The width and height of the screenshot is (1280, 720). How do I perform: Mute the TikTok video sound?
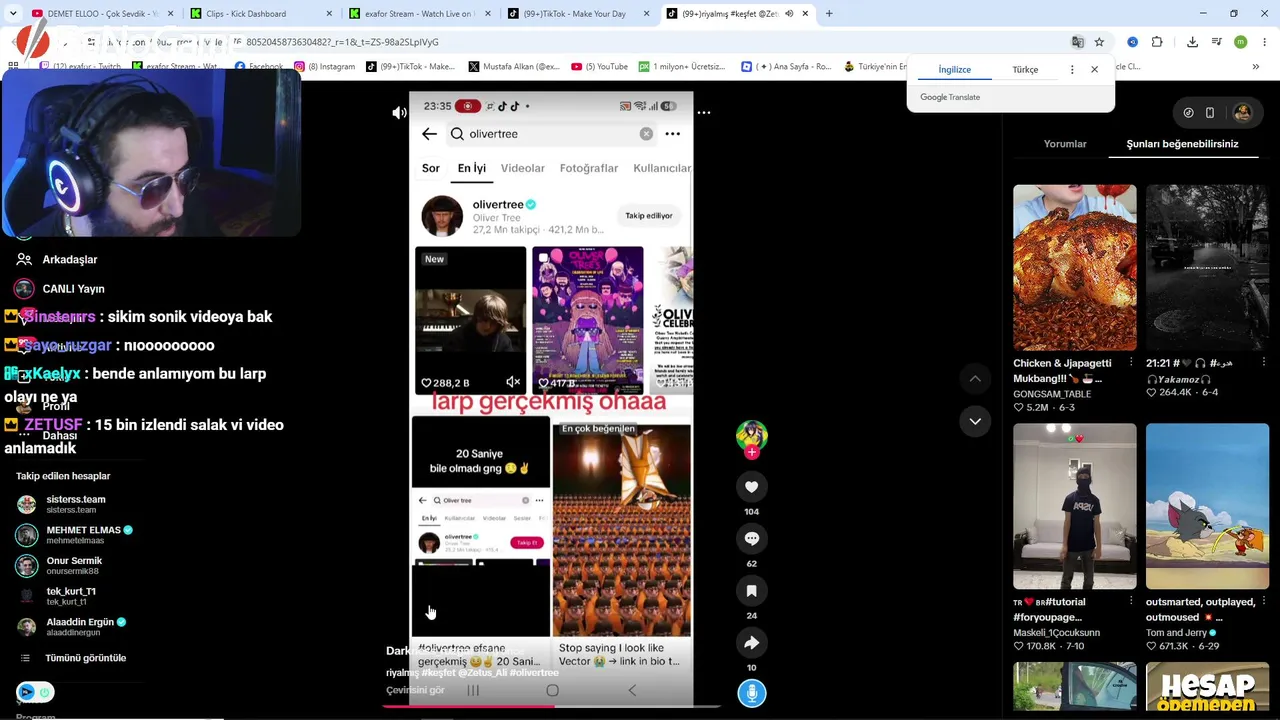point(399,113)
